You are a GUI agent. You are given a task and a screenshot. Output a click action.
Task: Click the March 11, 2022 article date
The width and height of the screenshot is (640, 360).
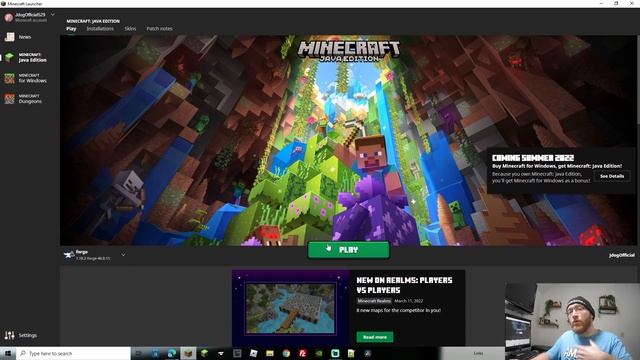point(409,301)
